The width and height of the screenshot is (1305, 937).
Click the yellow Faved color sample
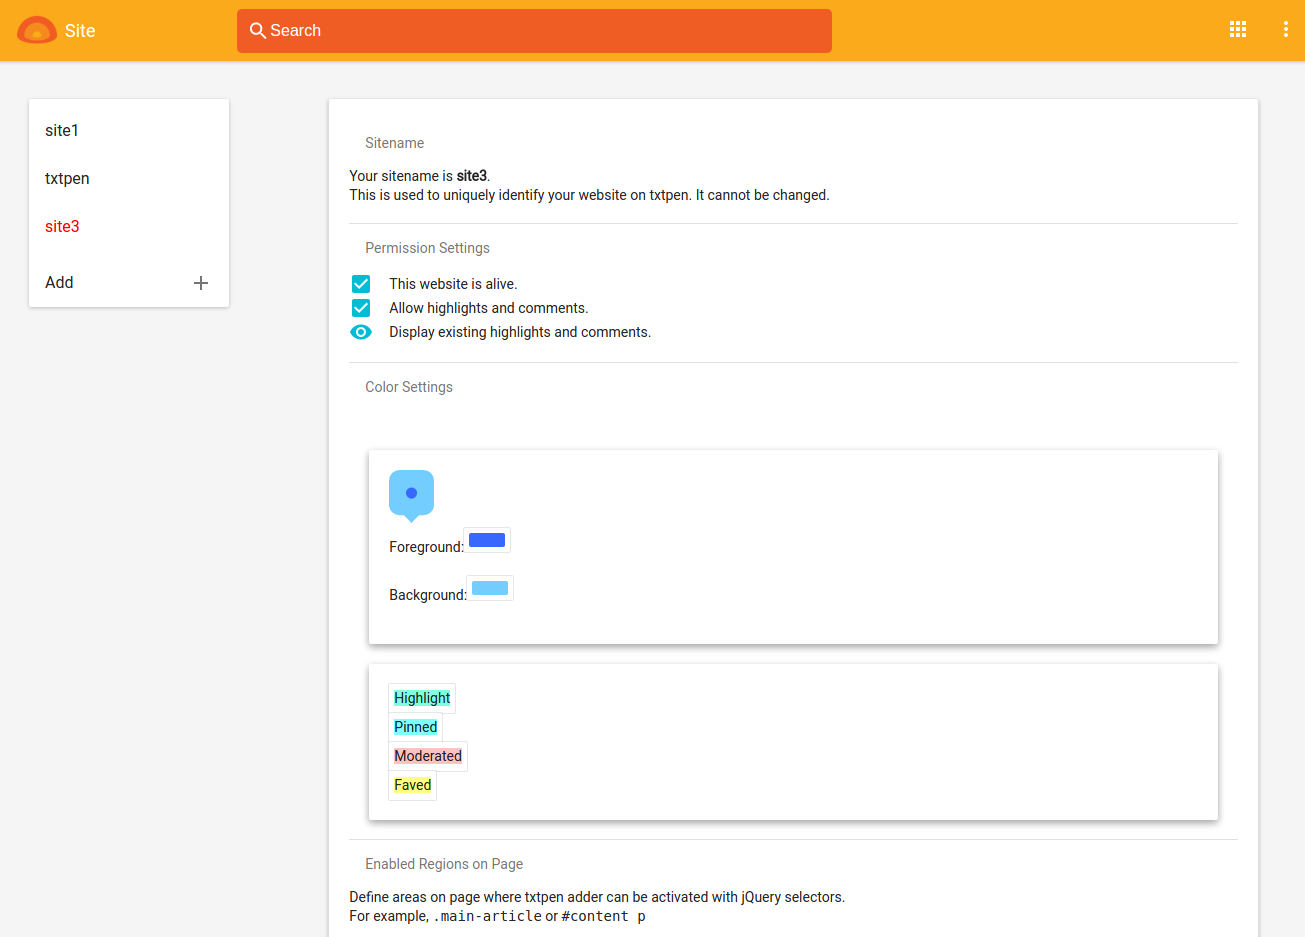412,785
